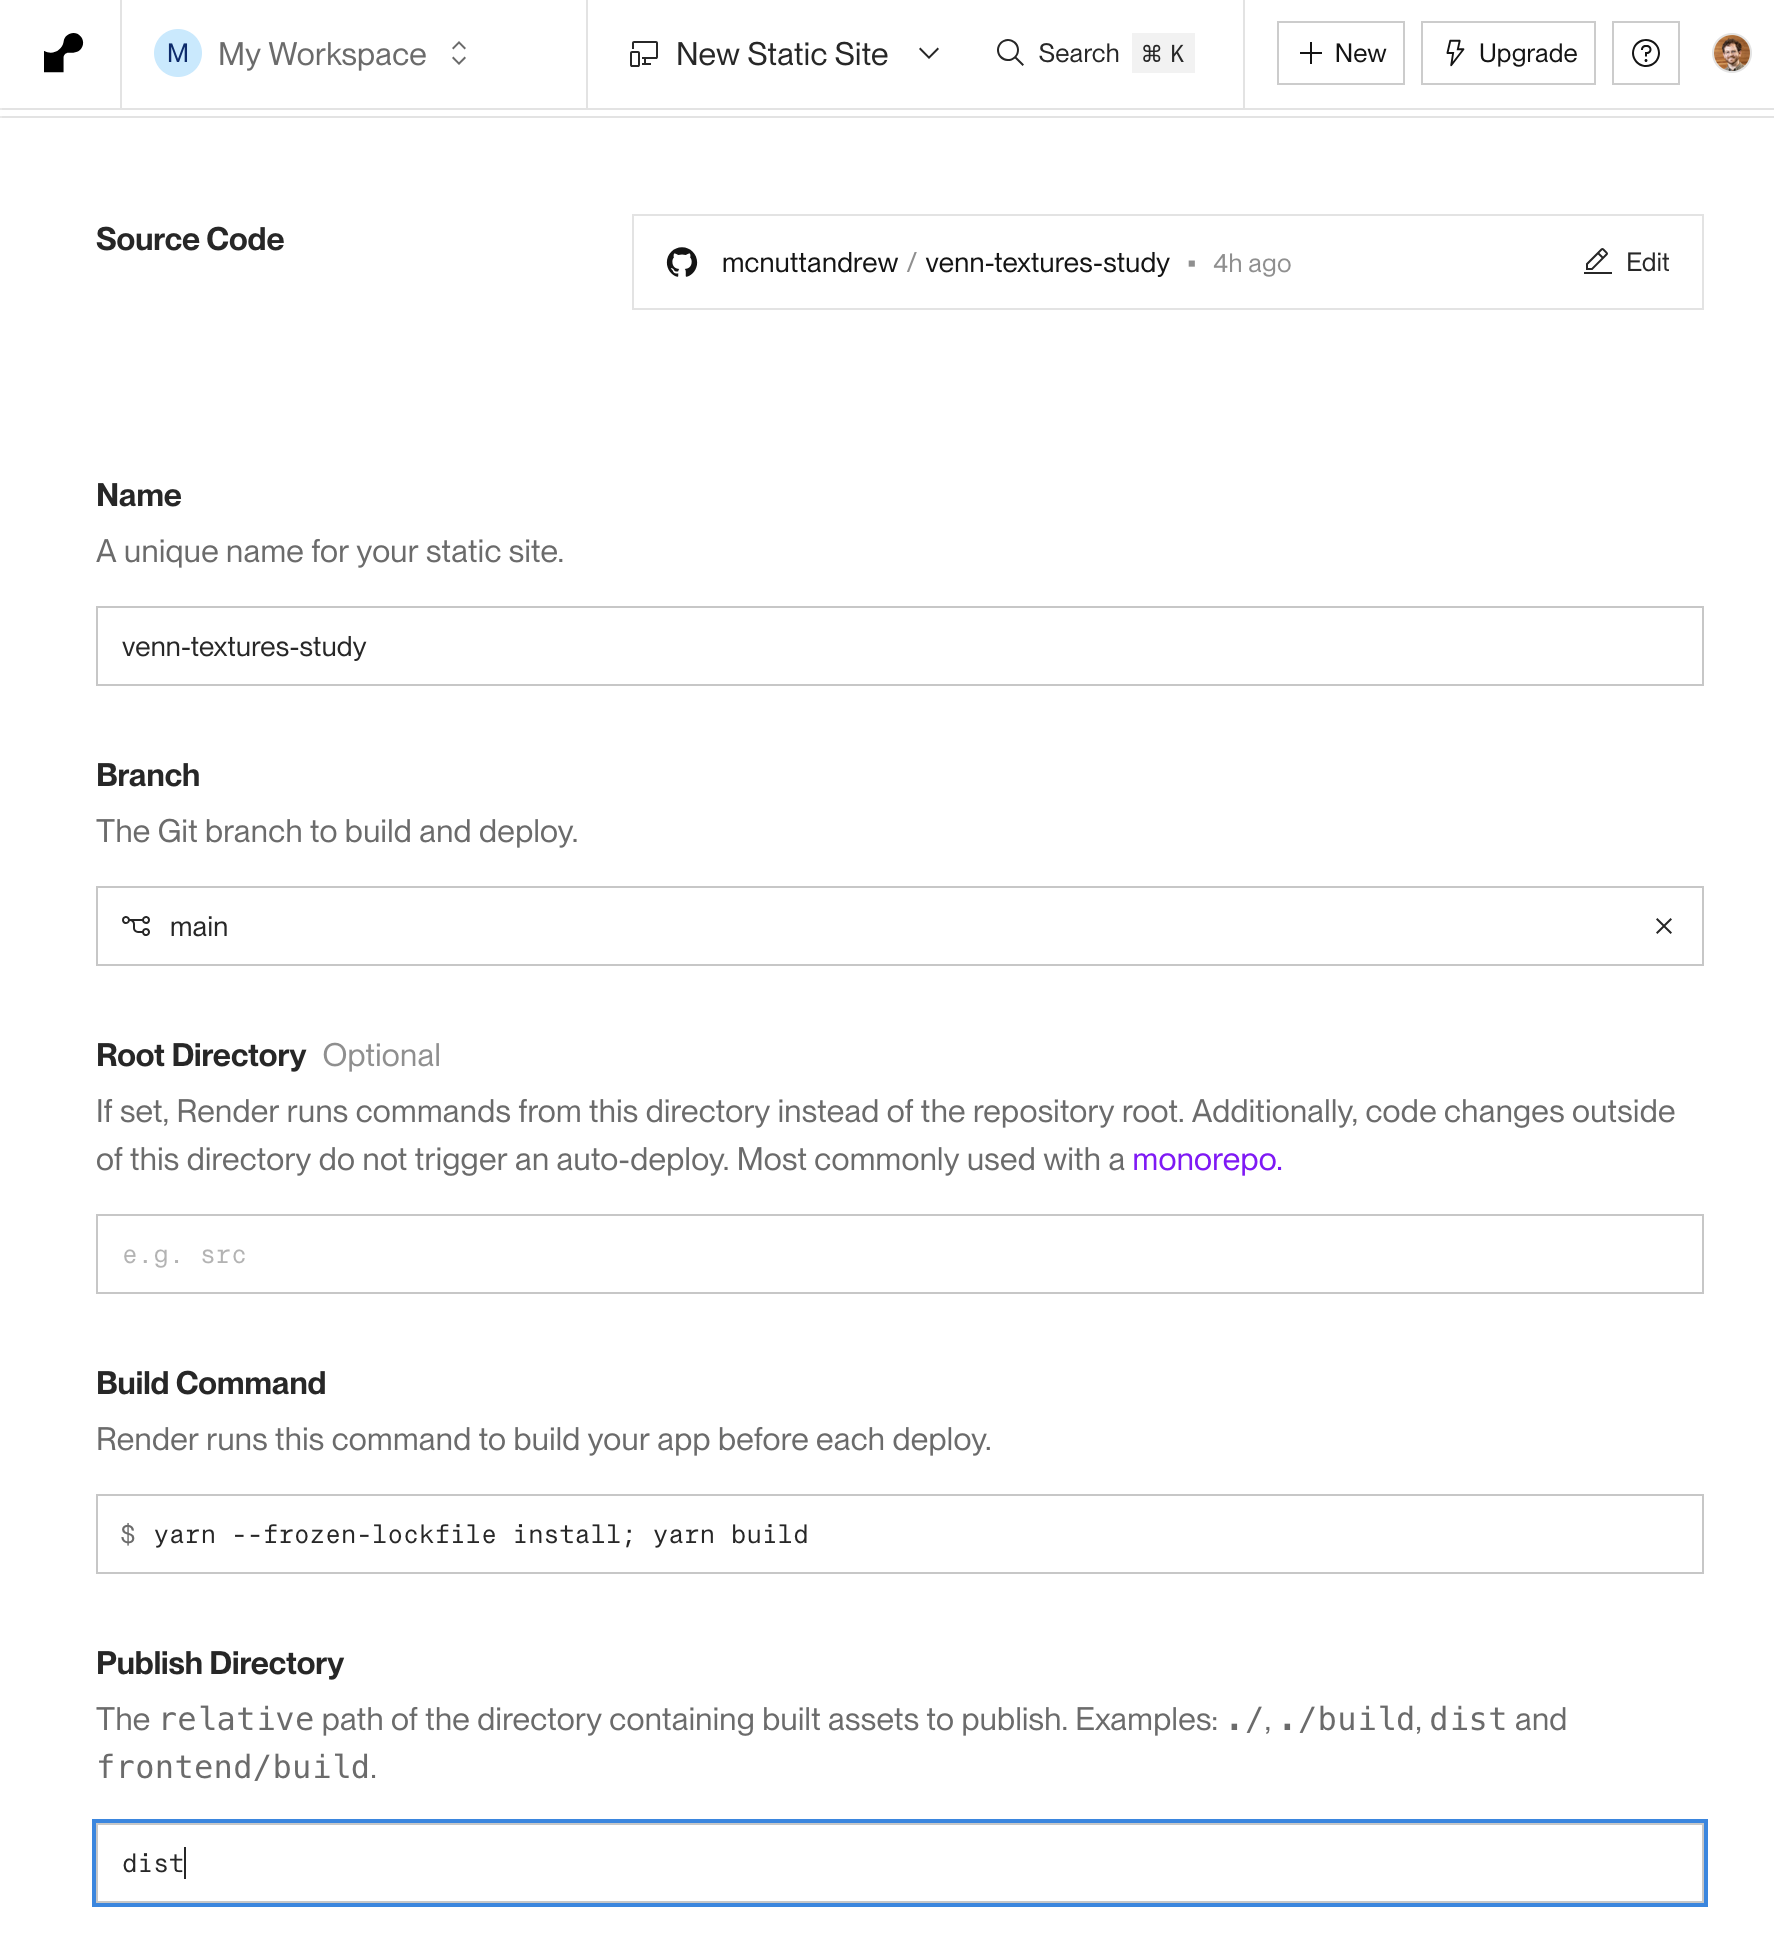
Task: Open Search with the ⌘ K shortcut badge
Action: coord(1163,53)
